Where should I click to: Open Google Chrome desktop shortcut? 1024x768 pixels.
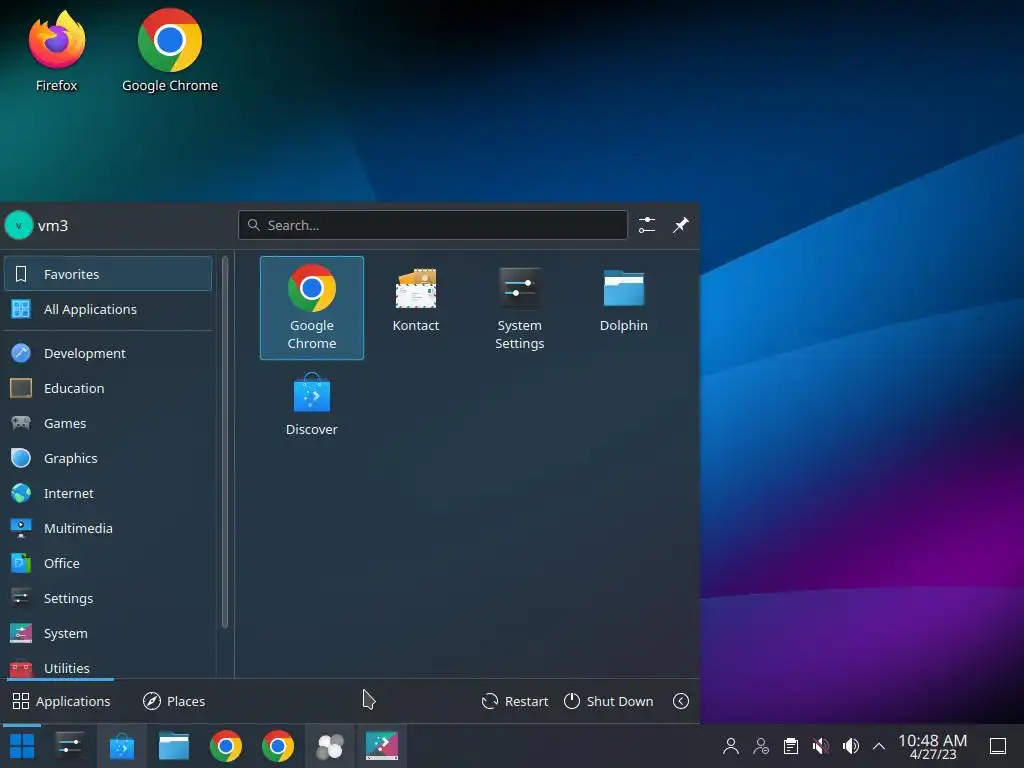[x=170, y=51]
